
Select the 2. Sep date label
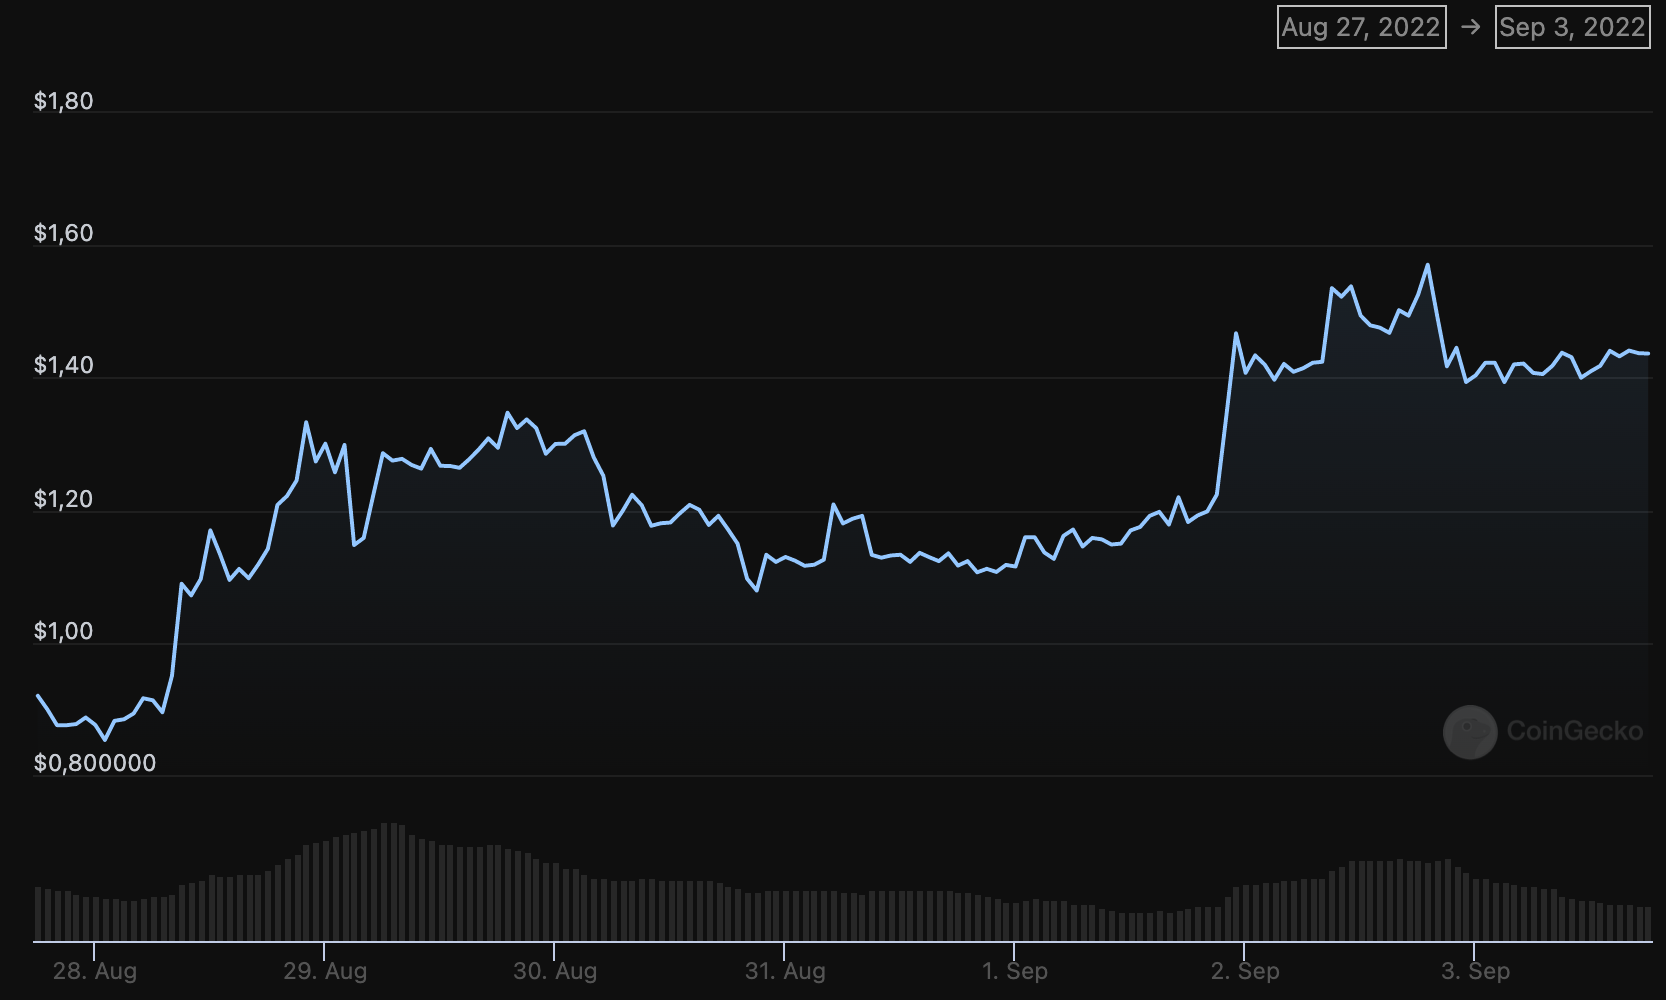click(x=1245, y=971)
